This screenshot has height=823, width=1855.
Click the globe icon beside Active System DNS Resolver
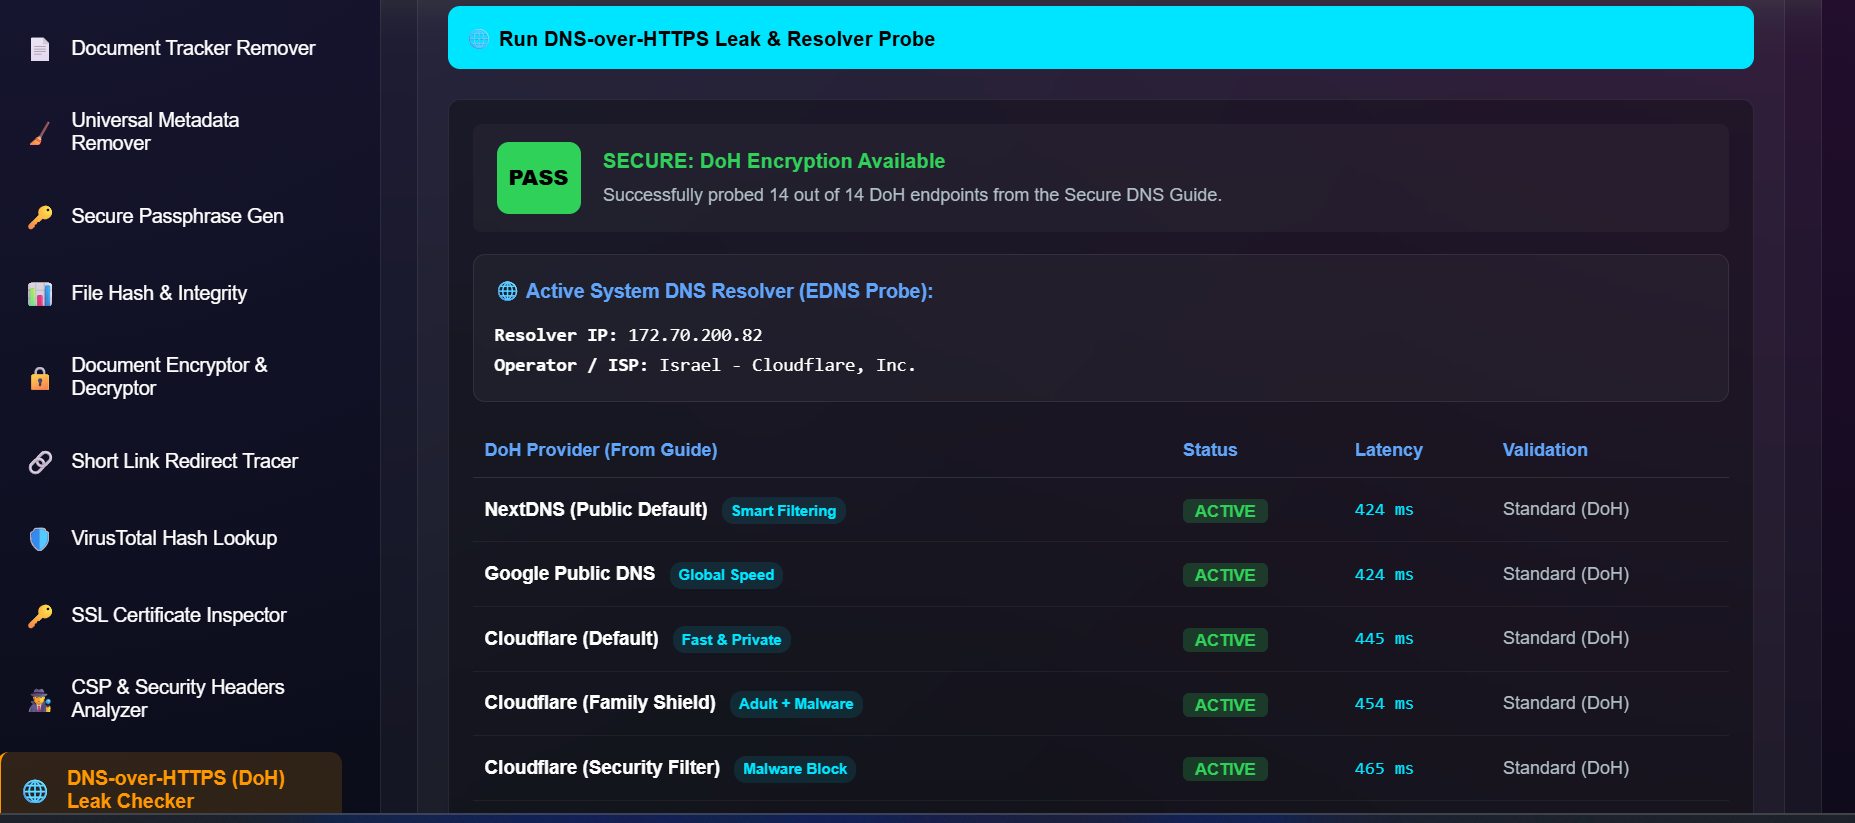[508, 291]
